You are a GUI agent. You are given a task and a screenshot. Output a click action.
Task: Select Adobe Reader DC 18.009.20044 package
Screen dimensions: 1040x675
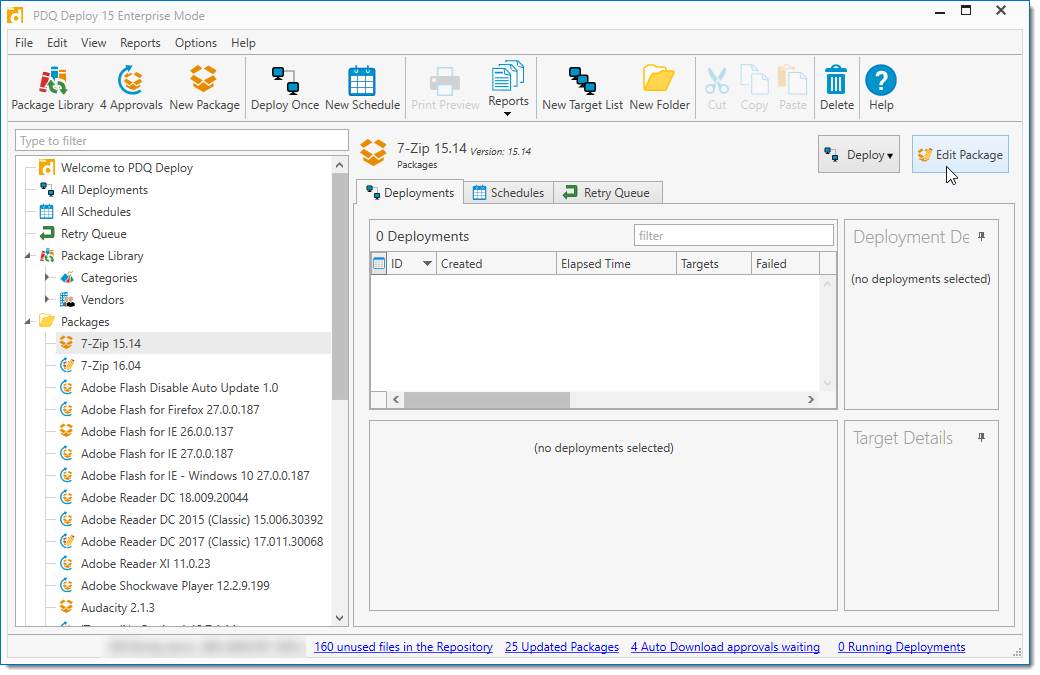(x=164, y=497)
